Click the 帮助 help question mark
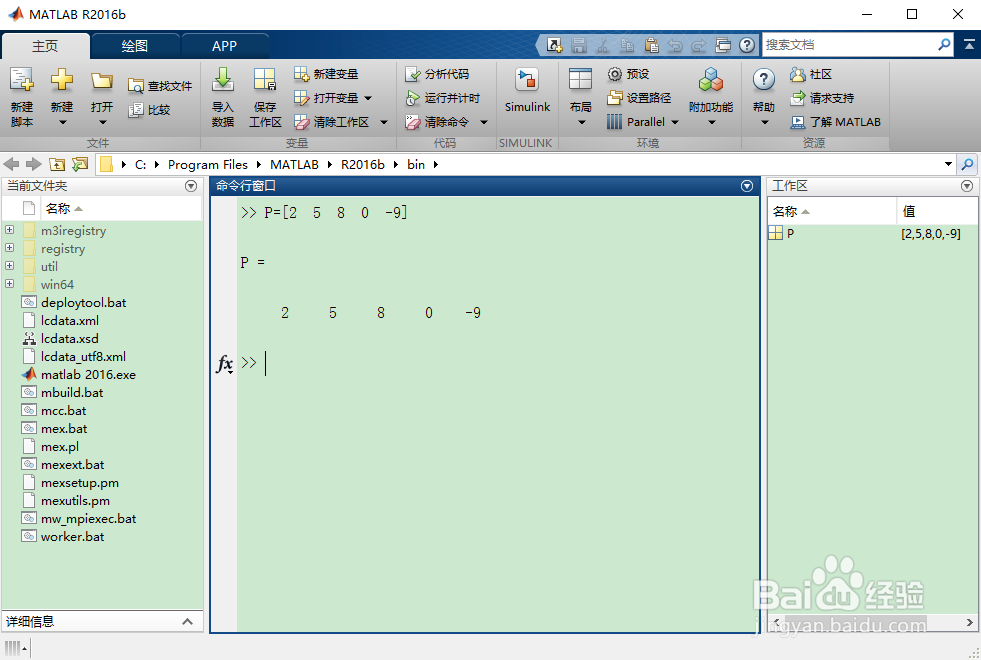Viewport: 981px width, 660px height. pyautogui.click(x=764, y=80)
